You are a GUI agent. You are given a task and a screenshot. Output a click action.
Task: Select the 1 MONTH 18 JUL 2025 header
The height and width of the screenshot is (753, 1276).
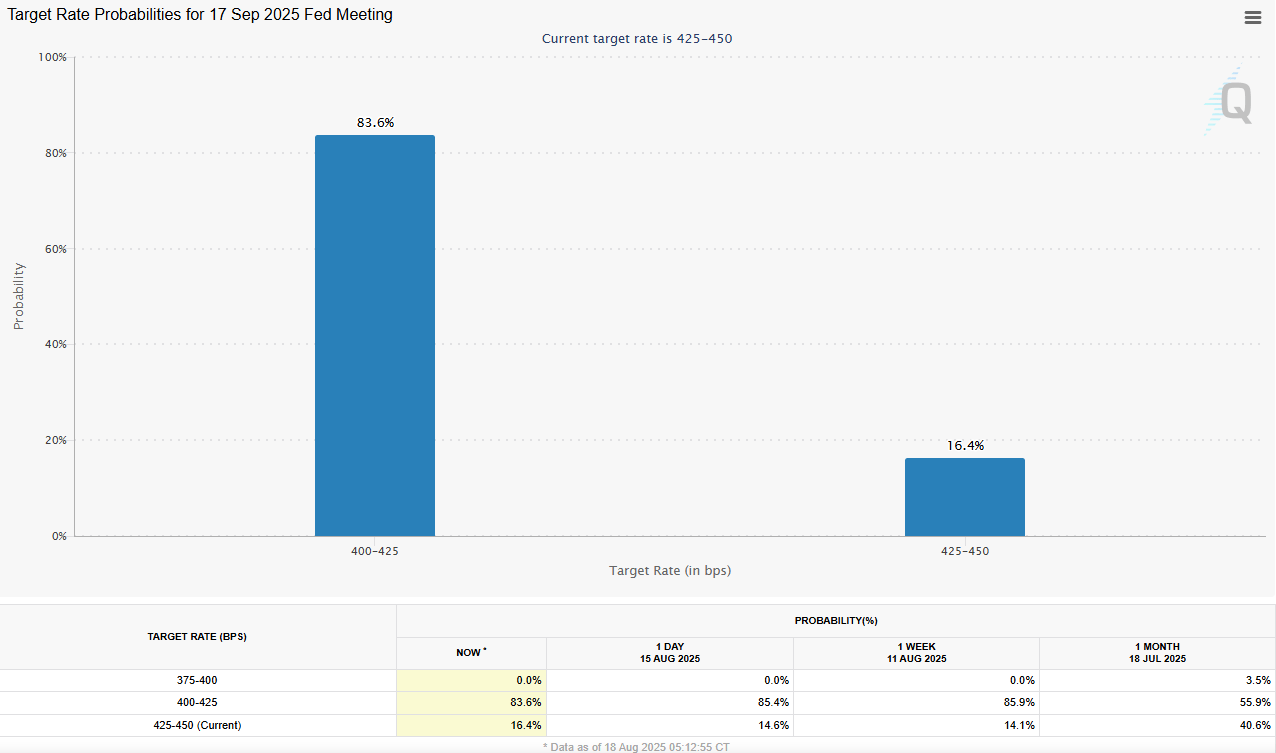(x=1157, y=652)
